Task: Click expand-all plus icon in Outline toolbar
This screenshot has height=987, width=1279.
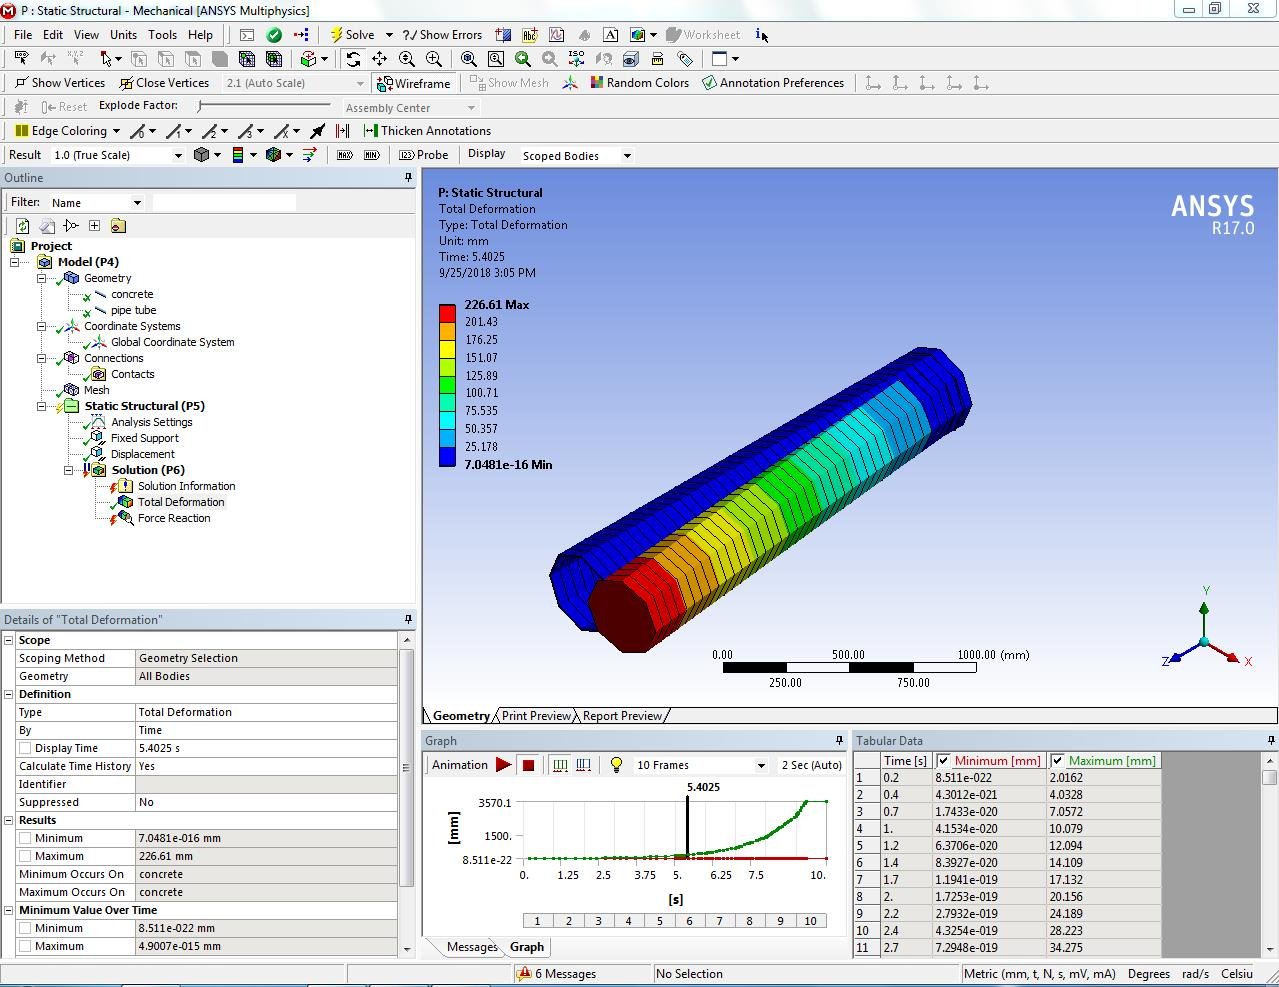Action: (94, 226)
